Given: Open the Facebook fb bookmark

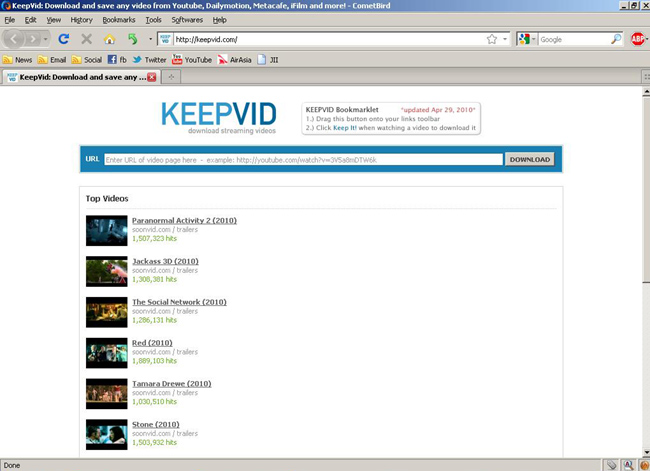Looking at the screenshot, I should pos(117,60).
